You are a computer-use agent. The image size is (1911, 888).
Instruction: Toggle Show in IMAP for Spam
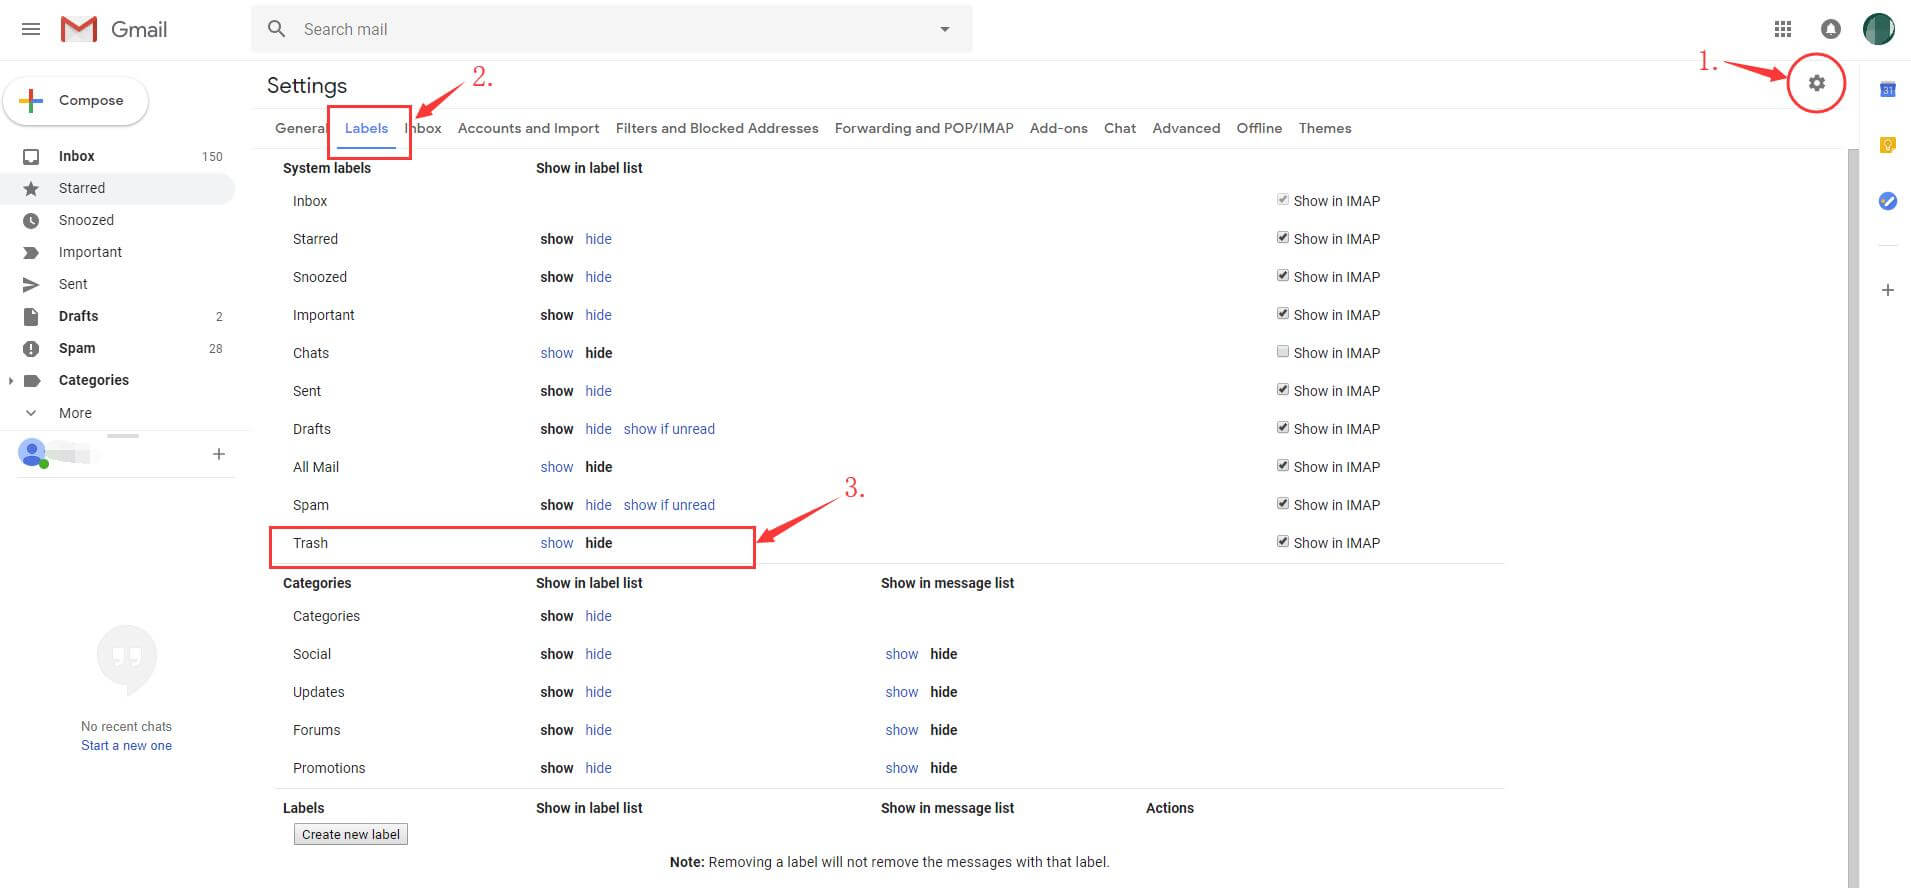1282,504
